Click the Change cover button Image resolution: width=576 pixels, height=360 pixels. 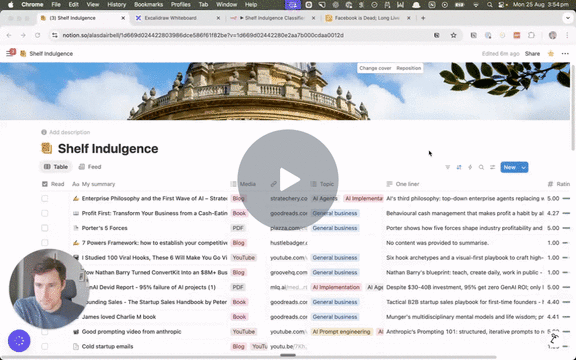click(375, 68)
